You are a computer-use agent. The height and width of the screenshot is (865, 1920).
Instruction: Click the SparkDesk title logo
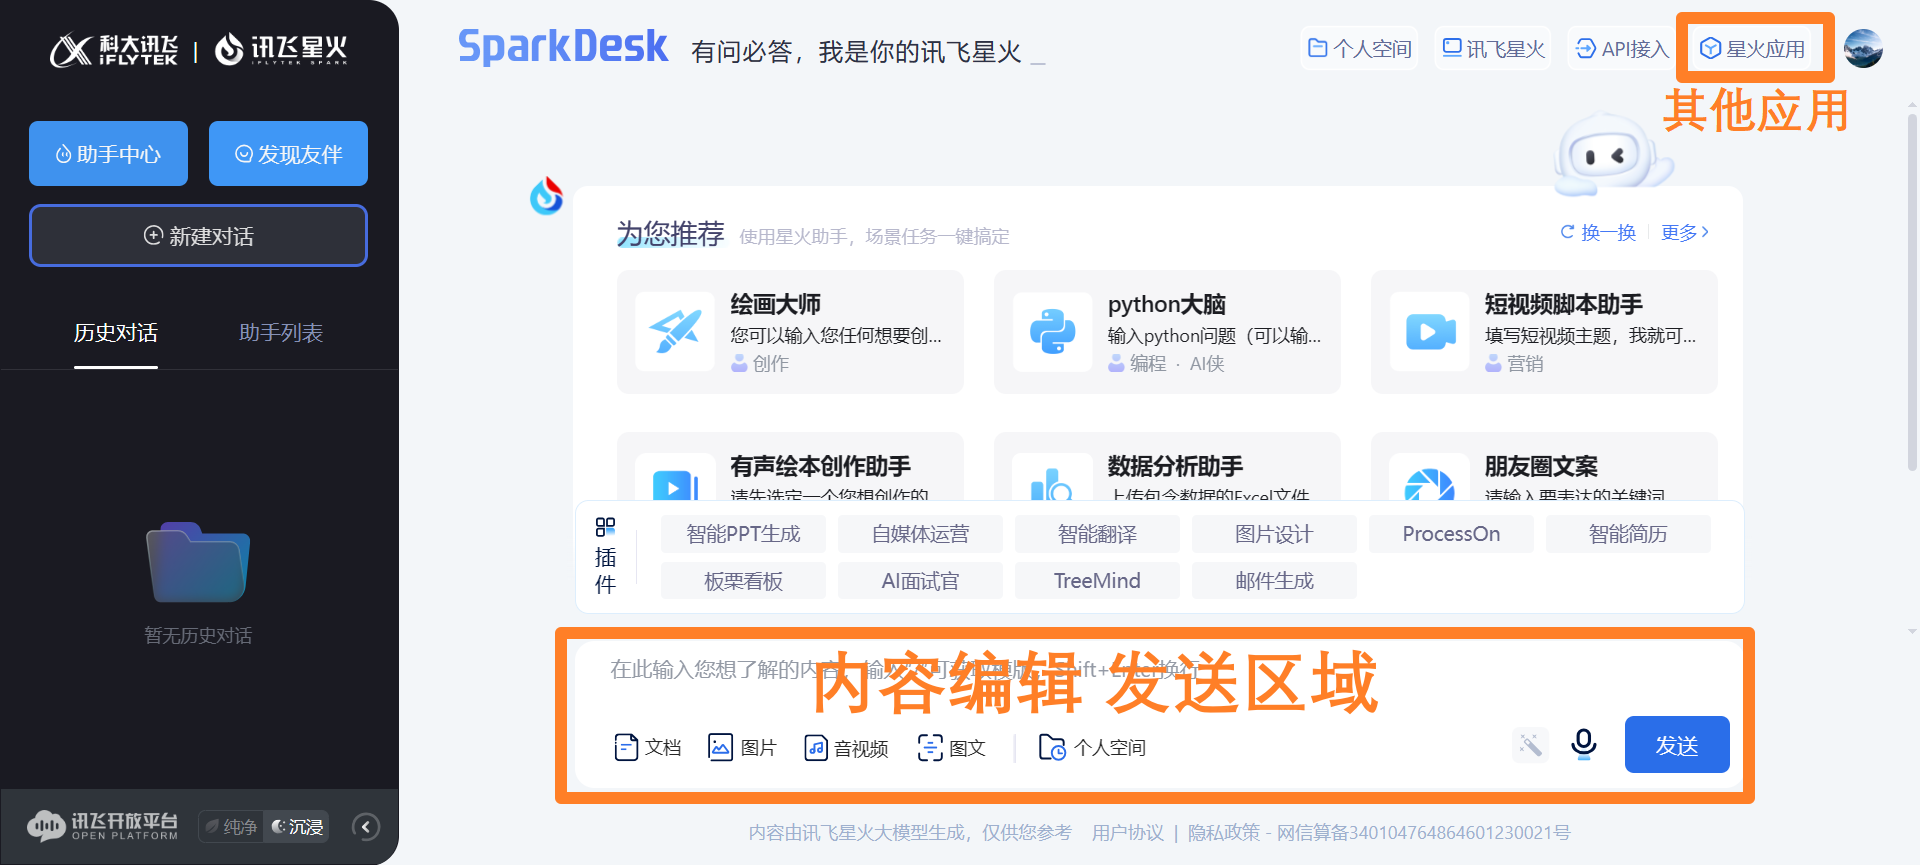click(562, 47)
